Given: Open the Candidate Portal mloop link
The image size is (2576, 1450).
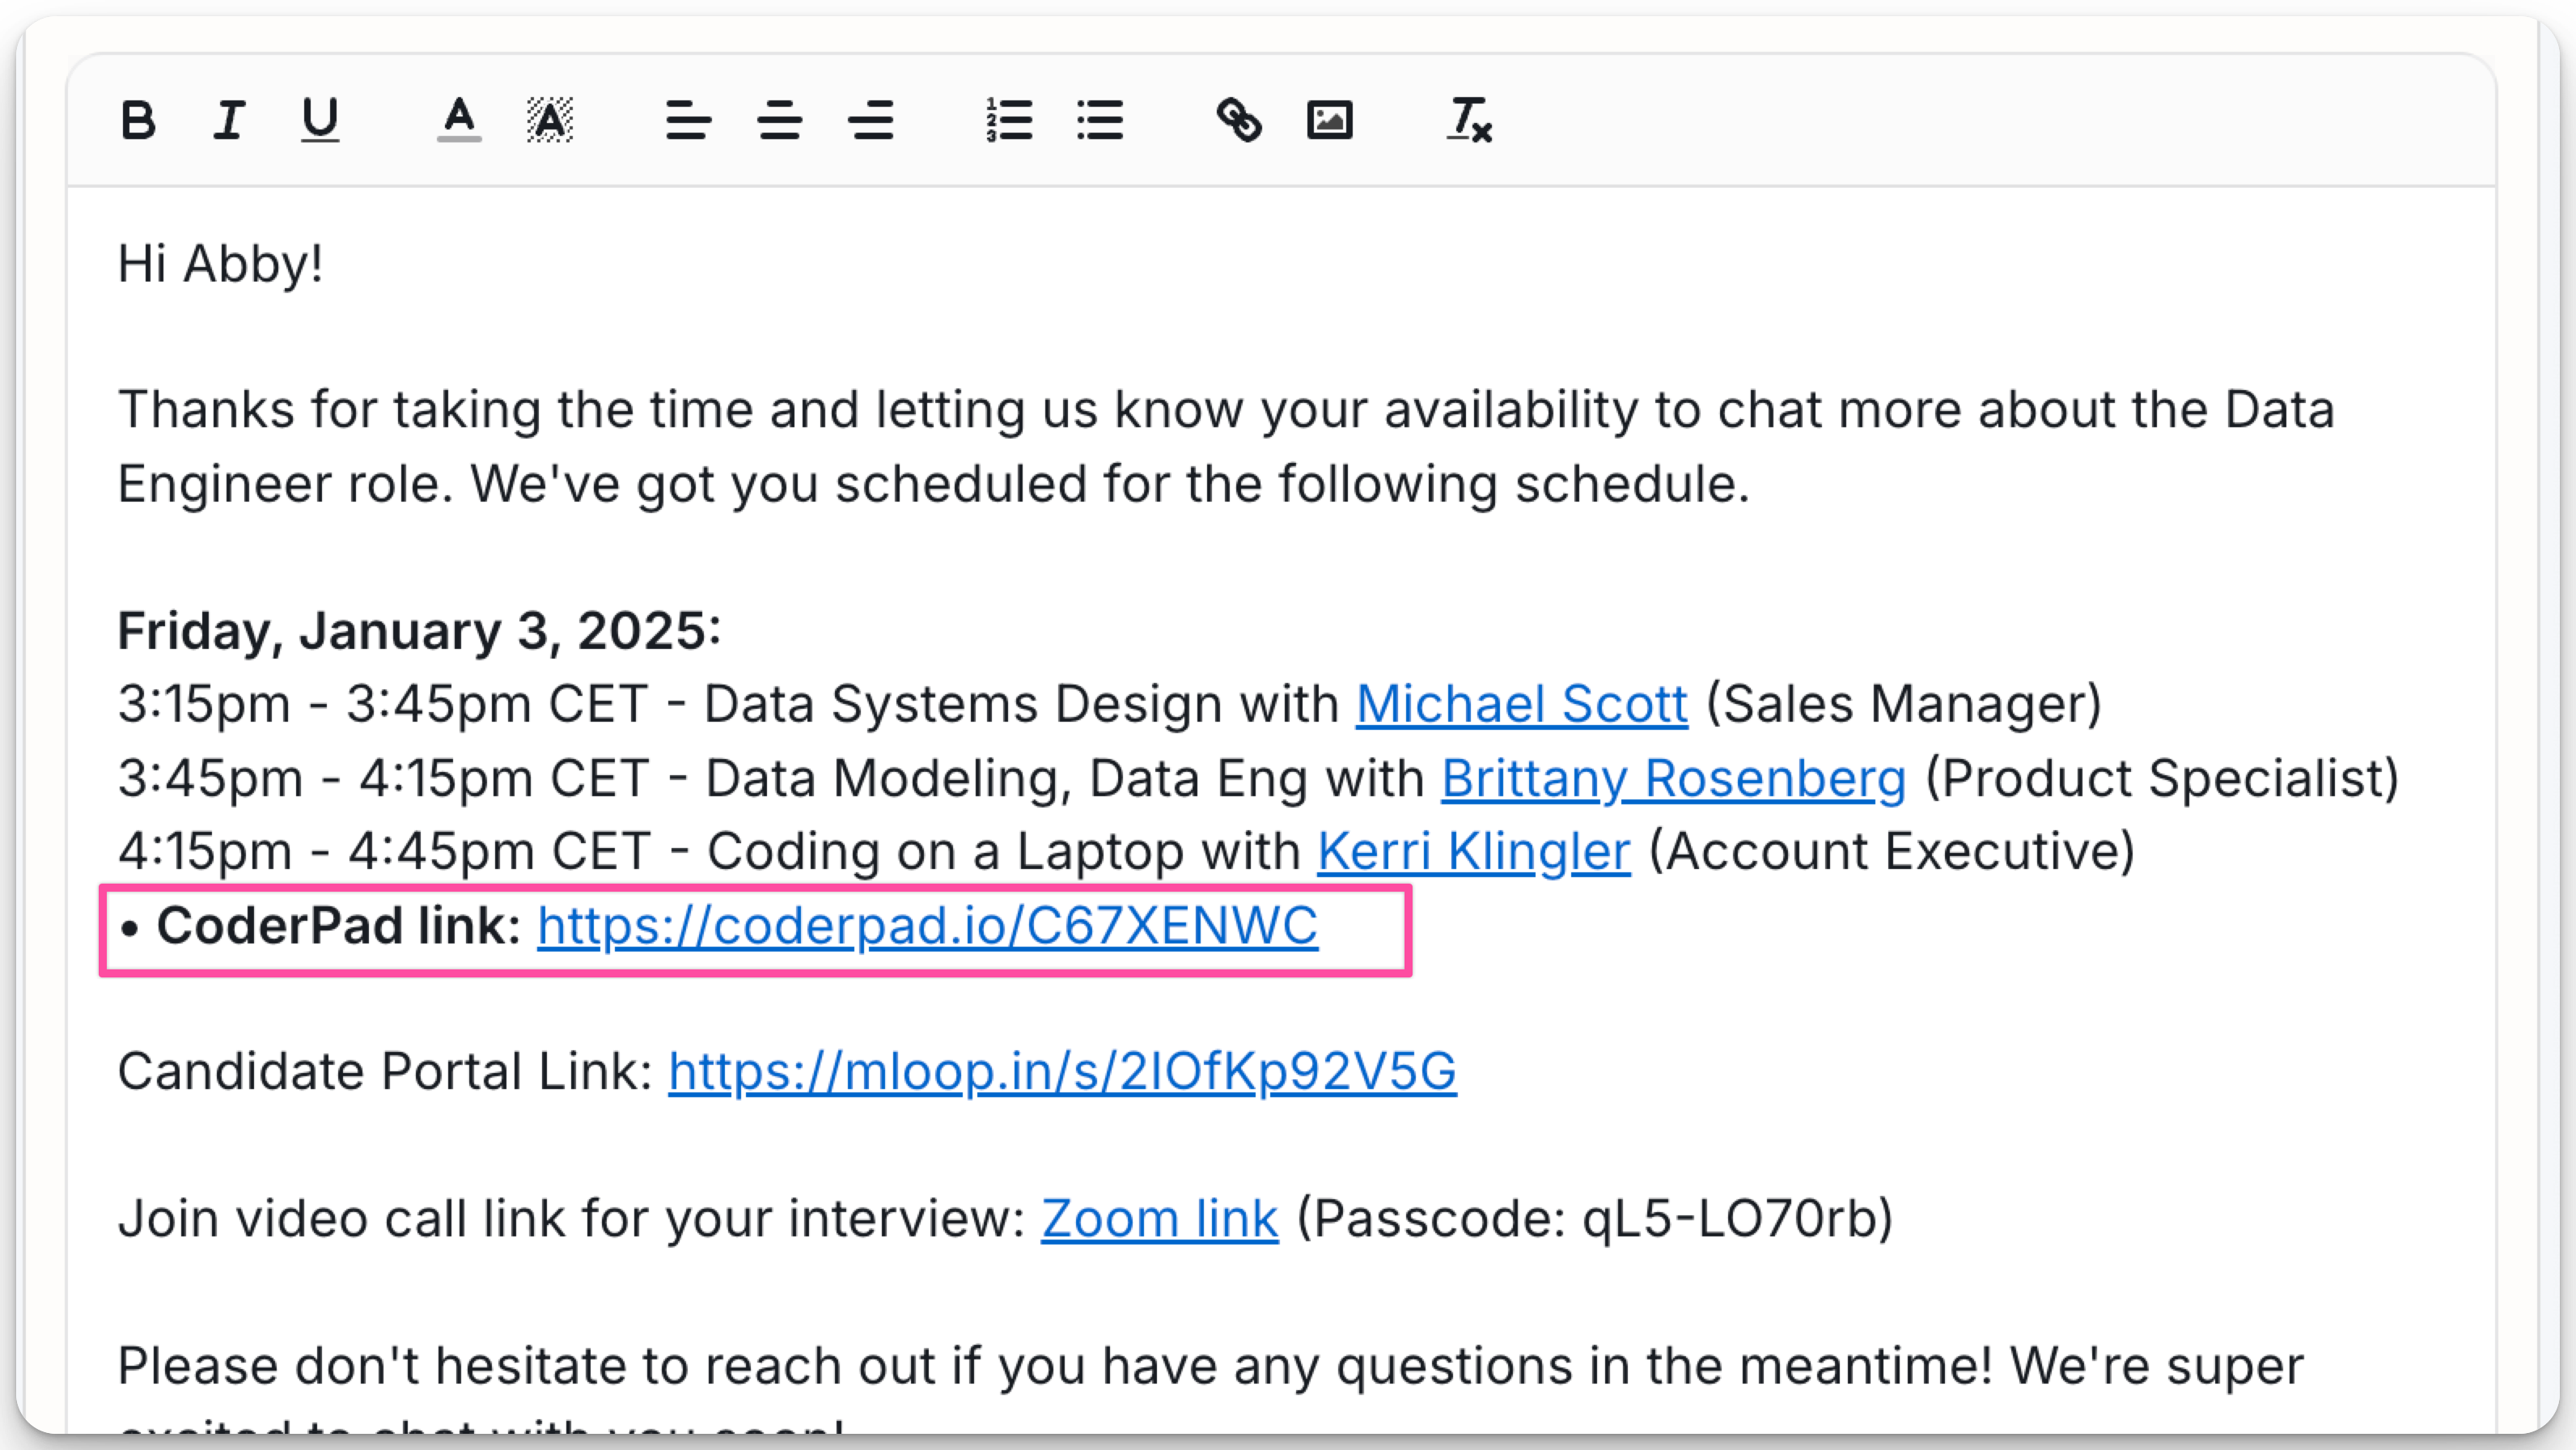Looking at the screenshot, I should 1062,1072.
